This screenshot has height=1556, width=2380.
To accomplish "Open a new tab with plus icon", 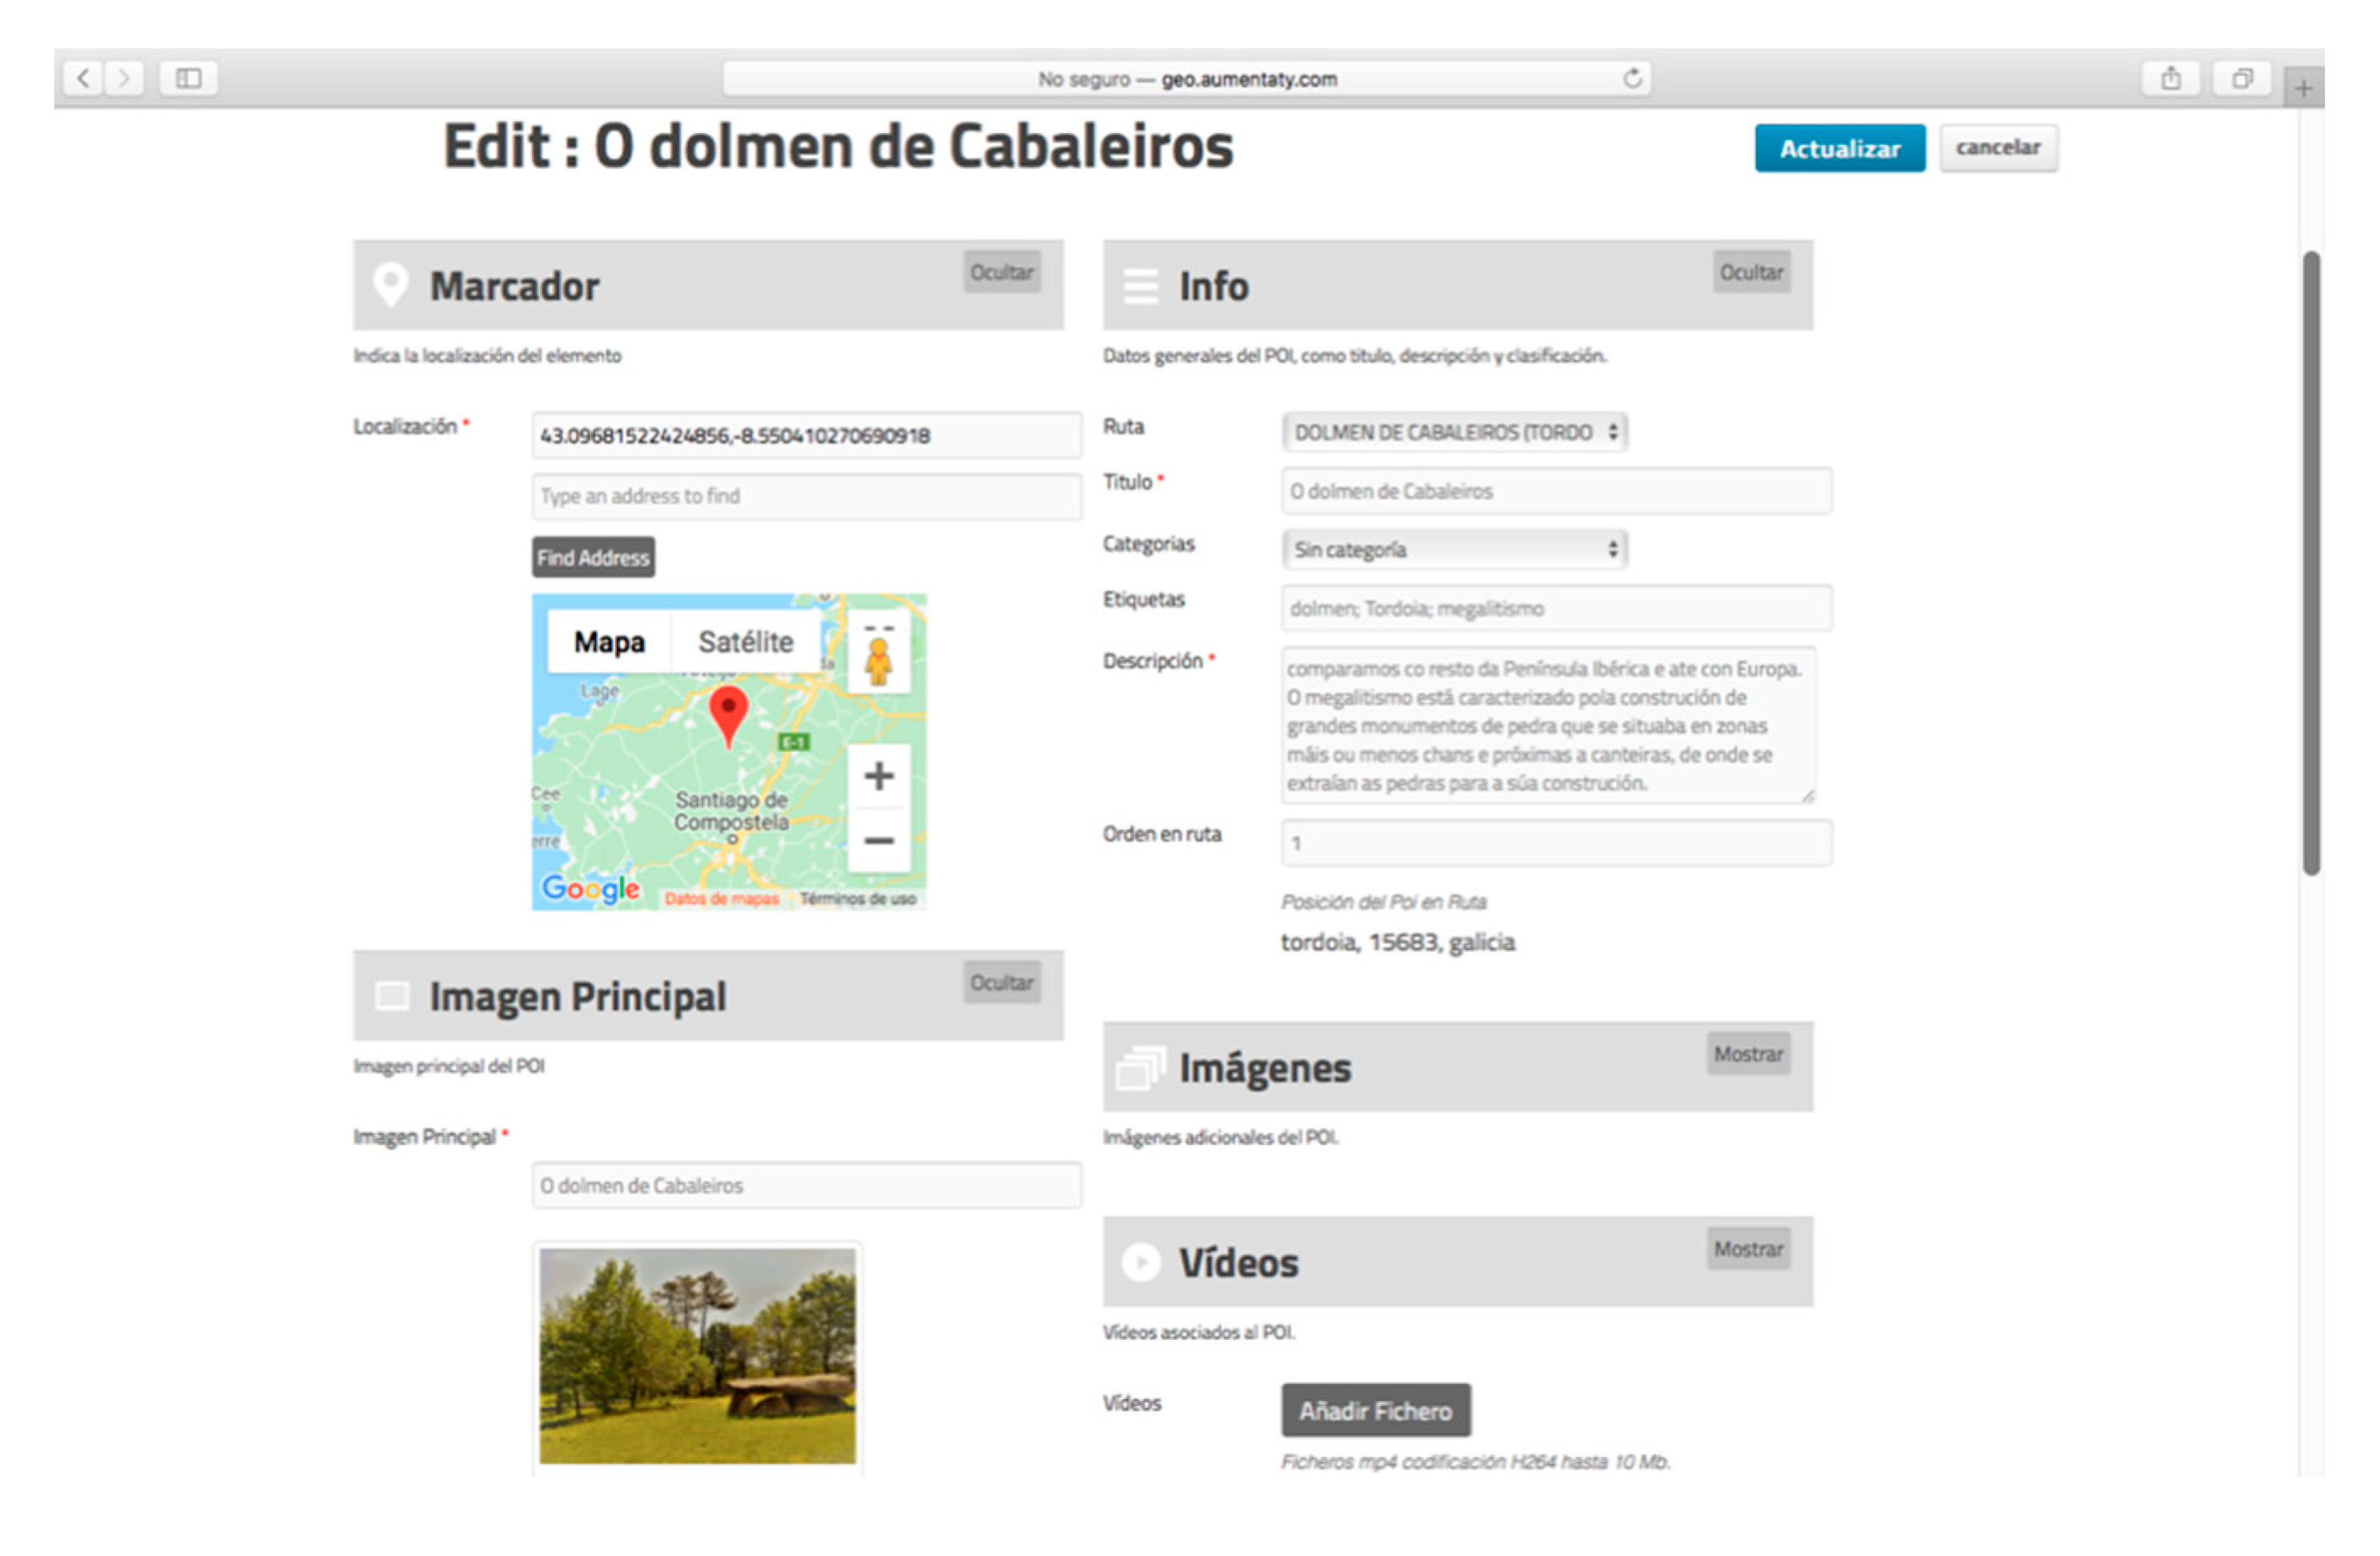I will (2303, 88).
